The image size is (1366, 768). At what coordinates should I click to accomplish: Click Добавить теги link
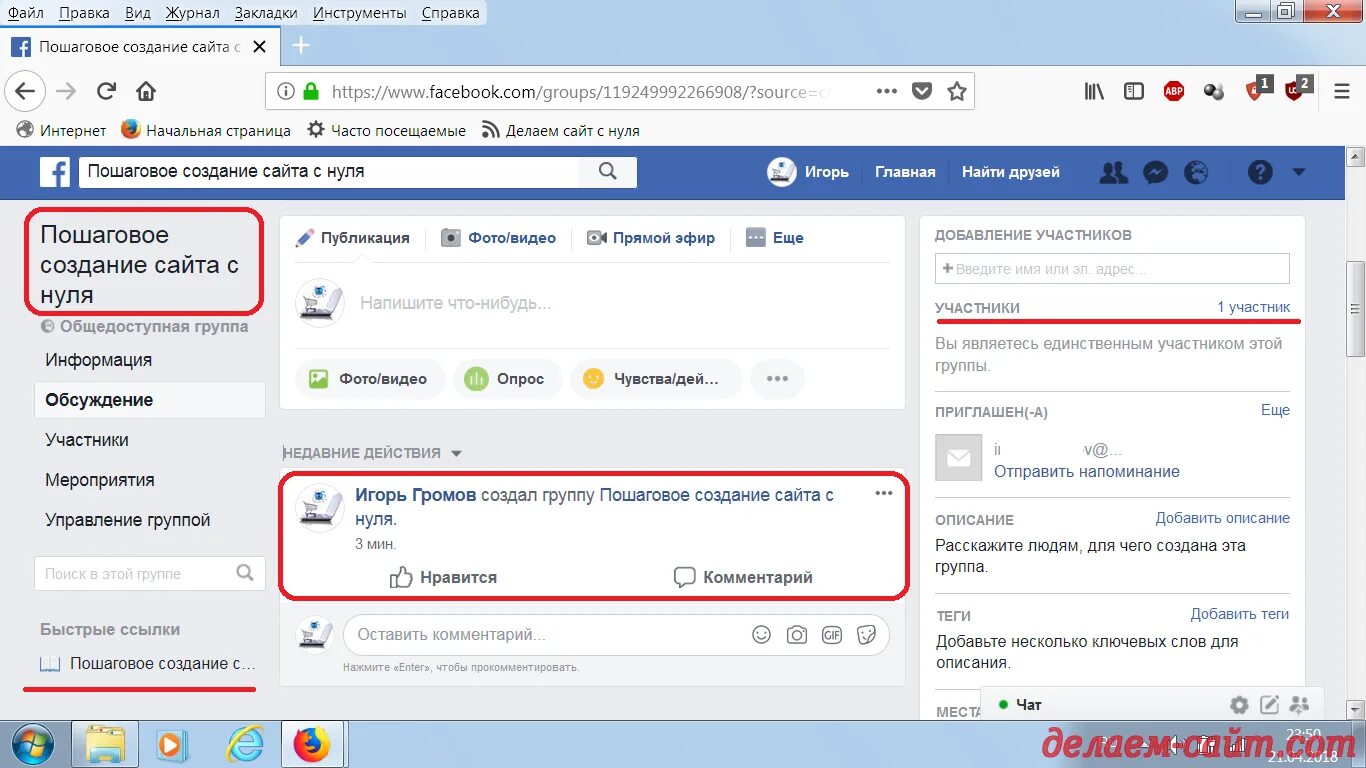(x=1240, y=614)
